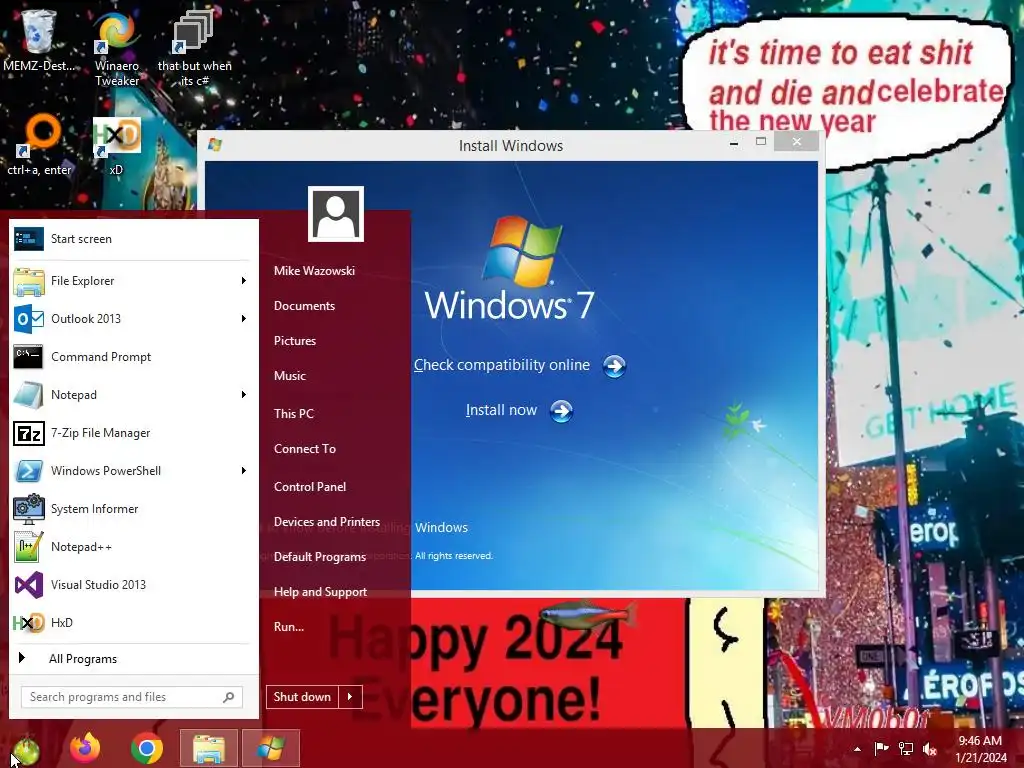
Task: Click Check compatibility online arrow icon
Action: point(615,366)
